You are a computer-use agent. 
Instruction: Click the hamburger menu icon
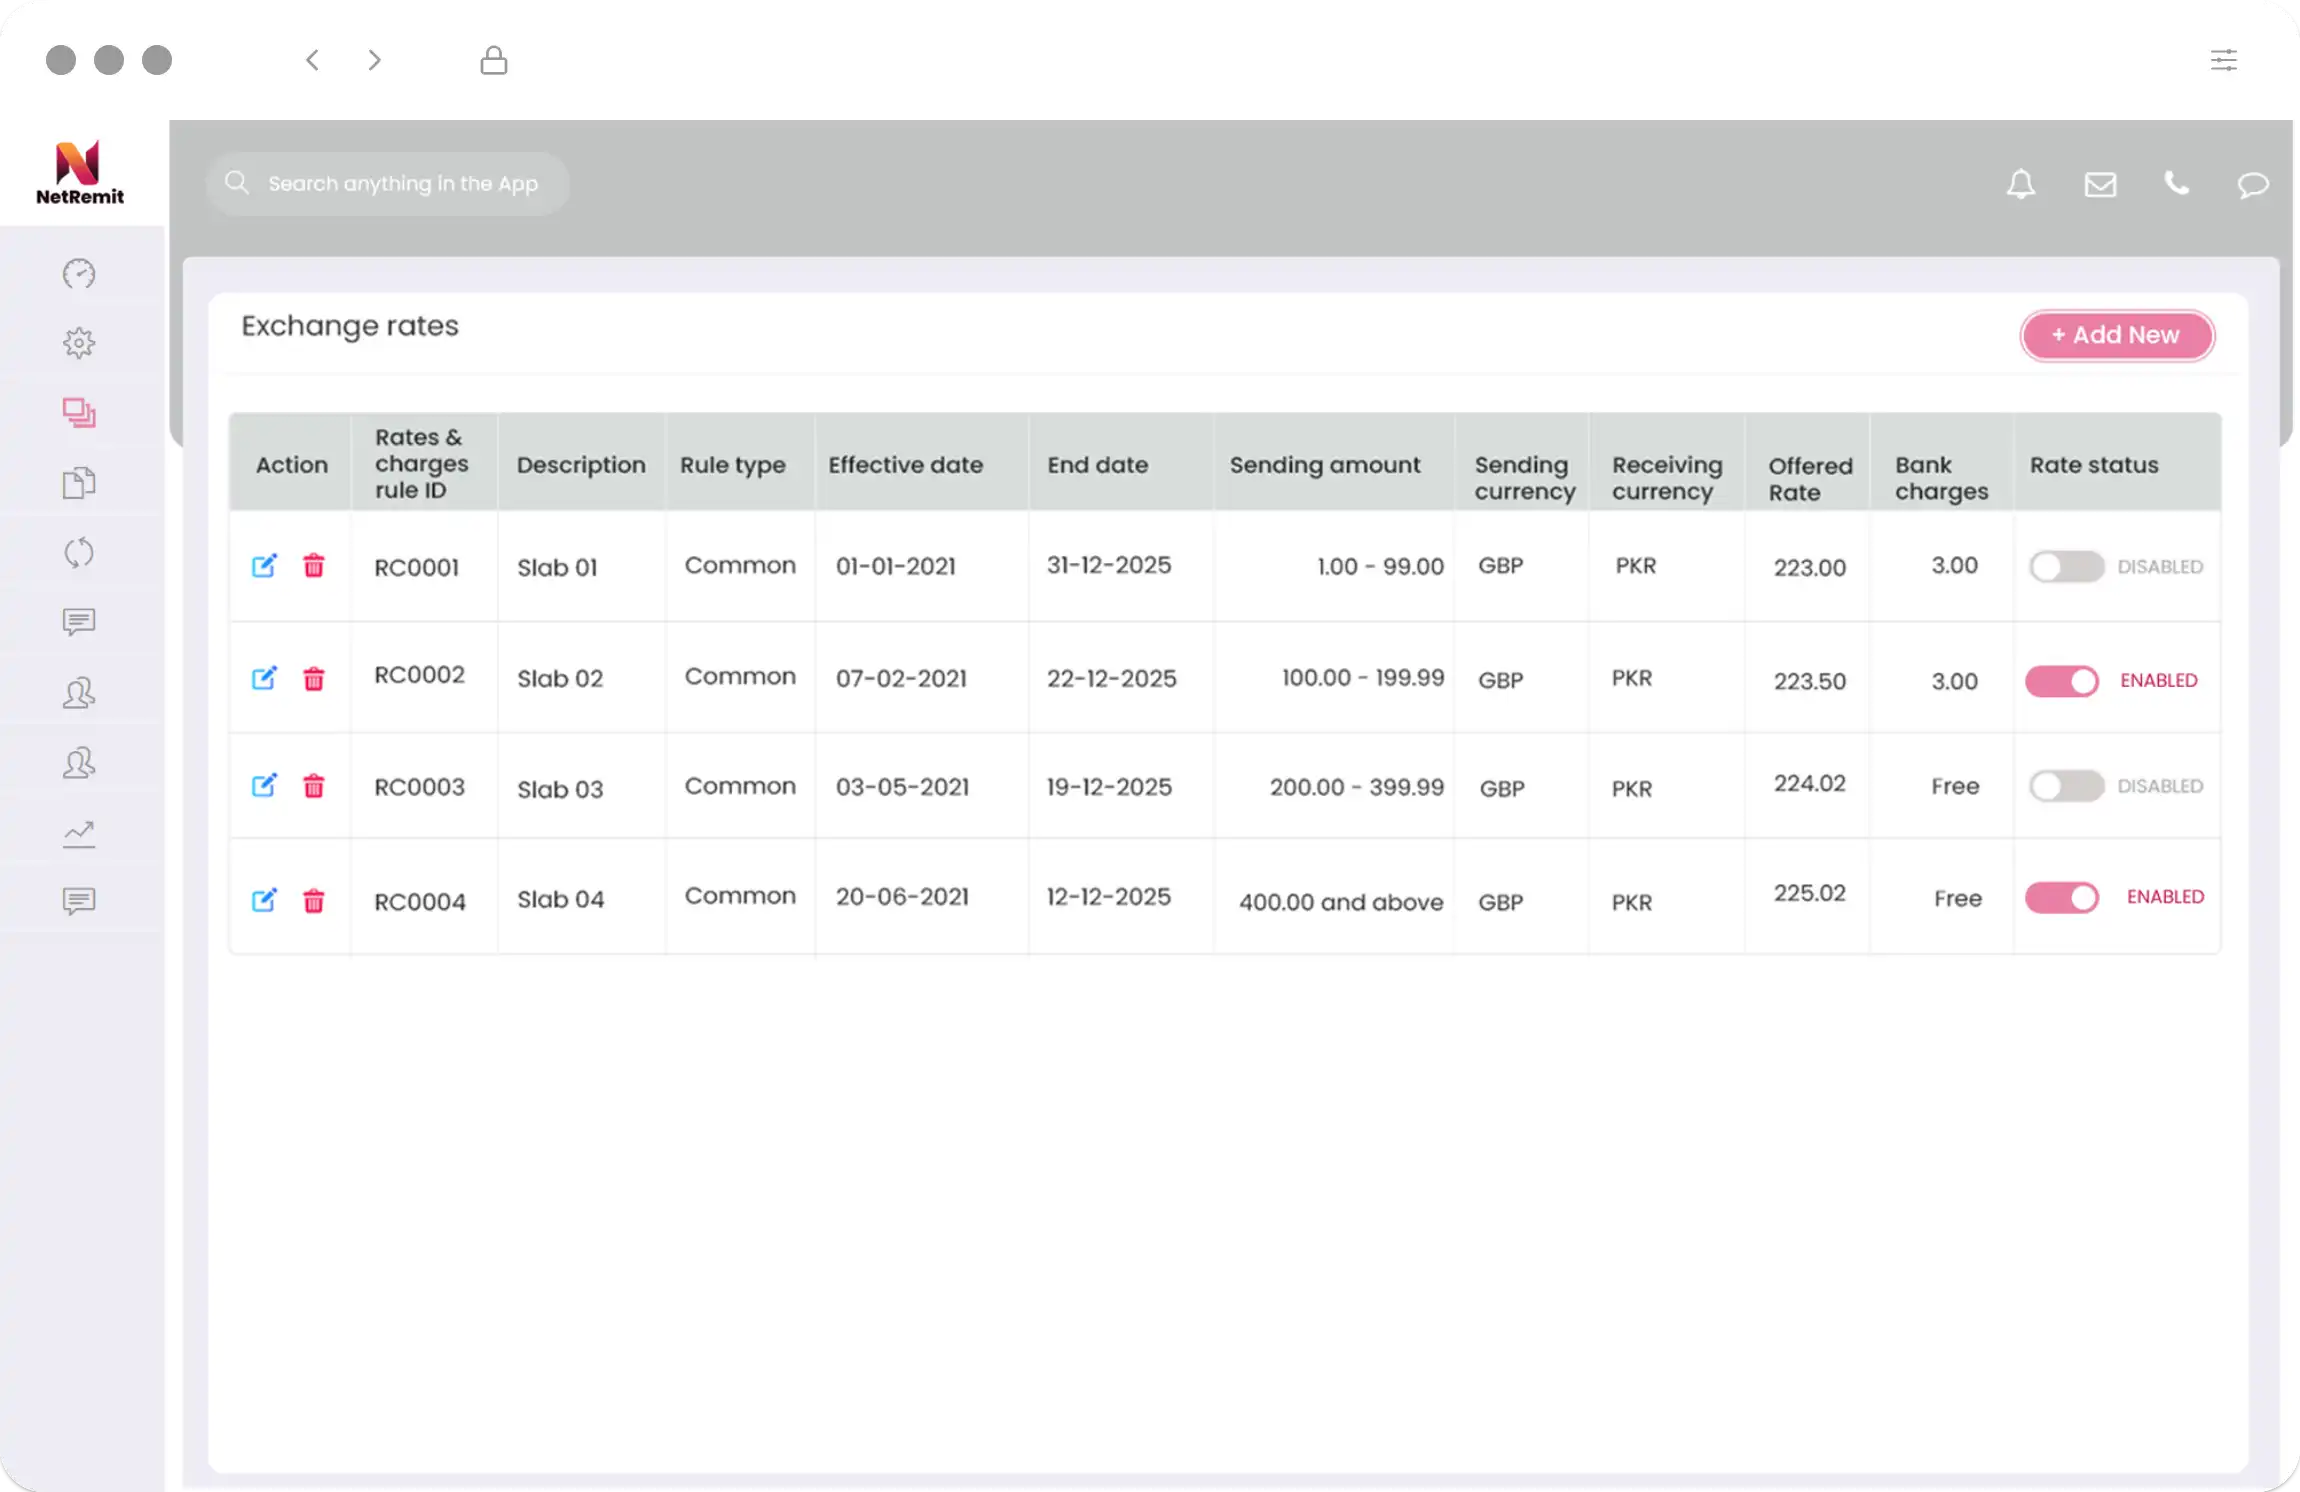pos(2225,60)
